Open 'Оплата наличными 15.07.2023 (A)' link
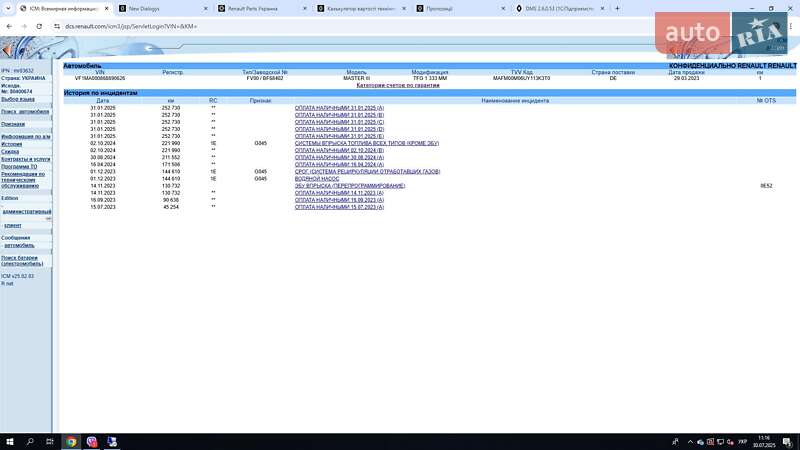 [x=339, y=206]
